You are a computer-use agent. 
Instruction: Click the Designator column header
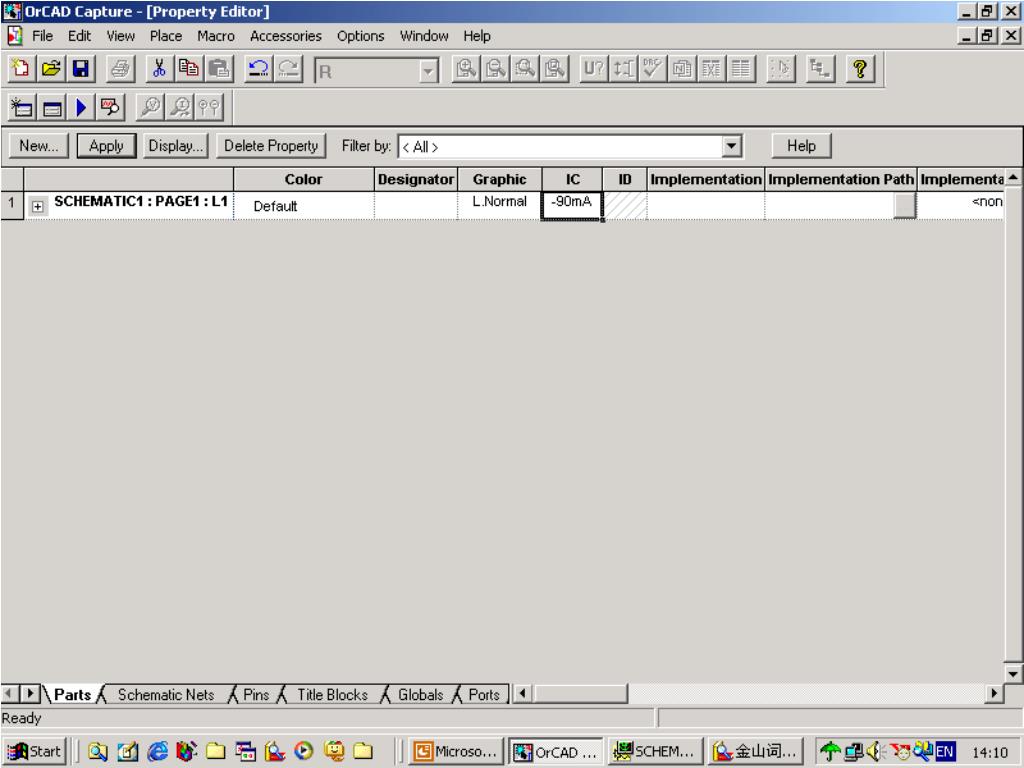416,180
